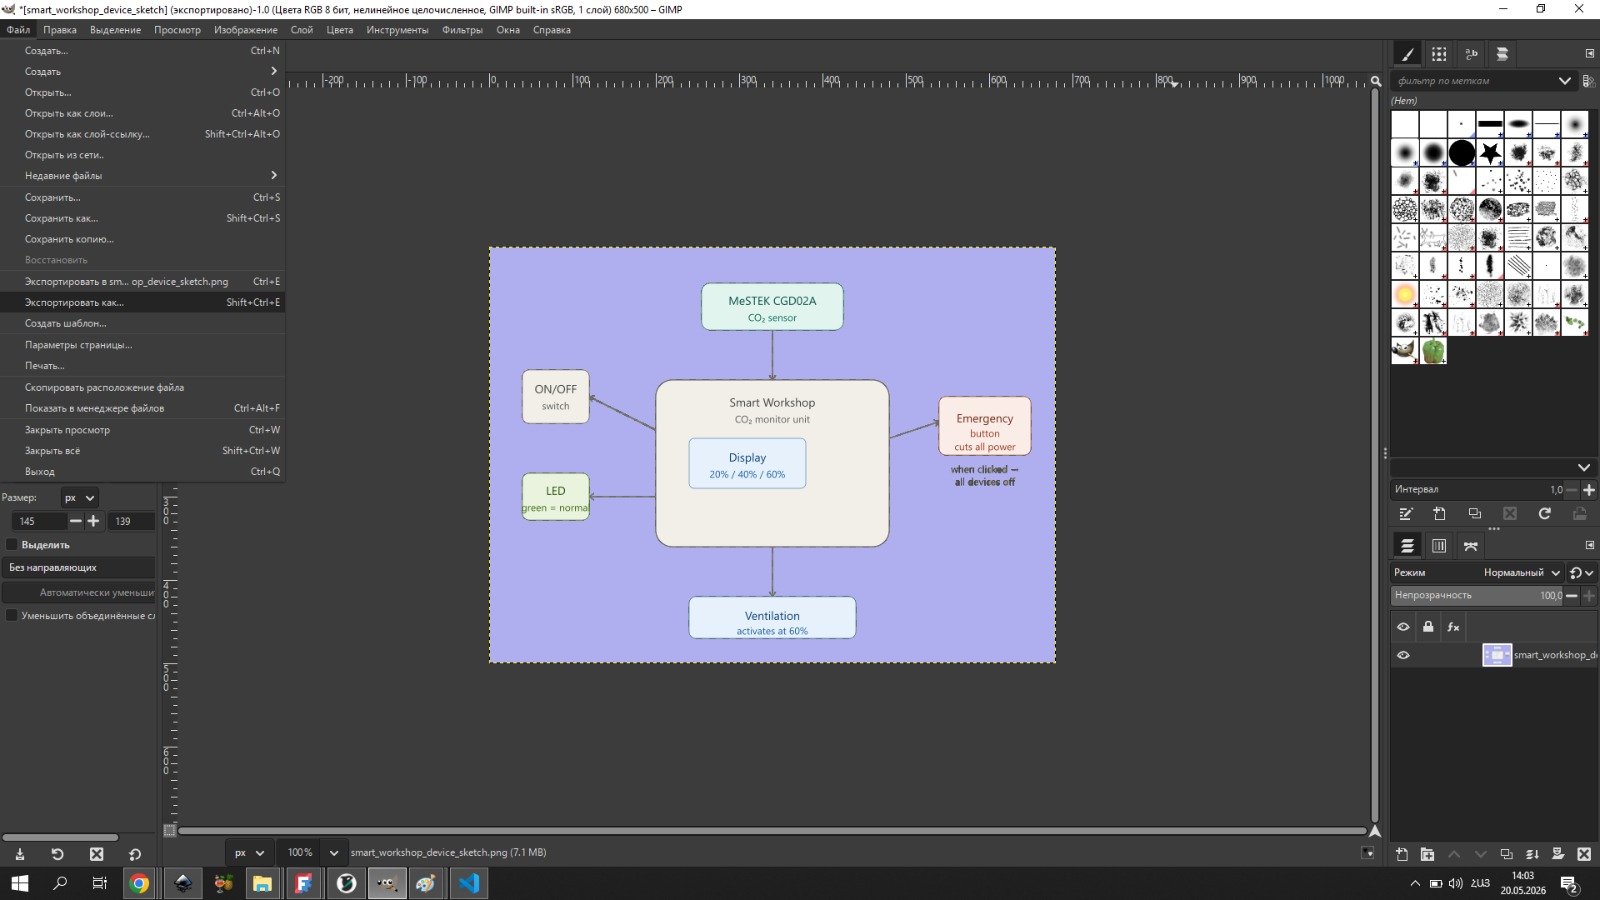Create a new brush
1600x900 pixels.
click(x=1440, y=514)
